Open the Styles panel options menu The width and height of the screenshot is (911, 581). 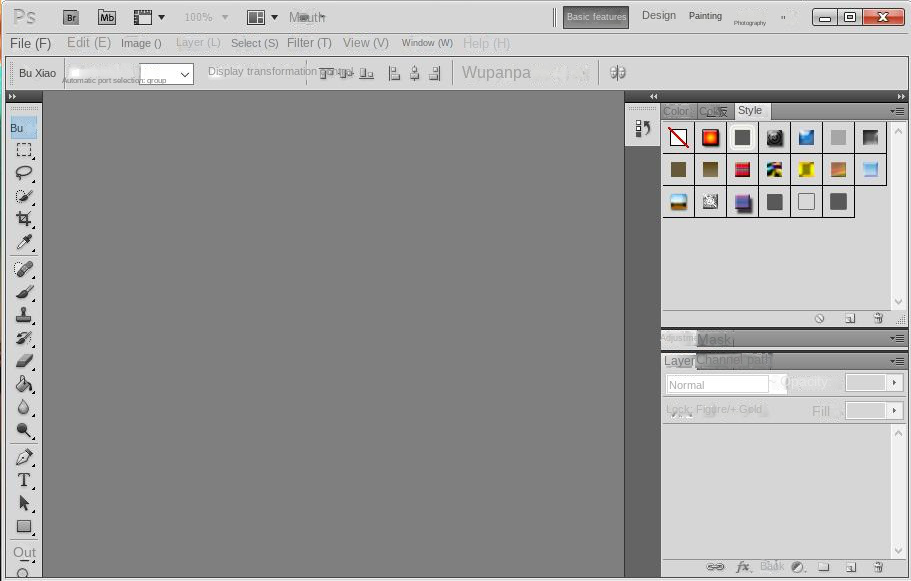point(897,111)
